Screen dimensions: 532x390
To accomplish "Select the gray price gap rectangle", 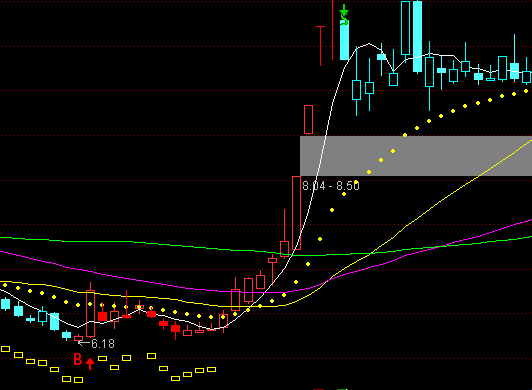I will (416, 156).
